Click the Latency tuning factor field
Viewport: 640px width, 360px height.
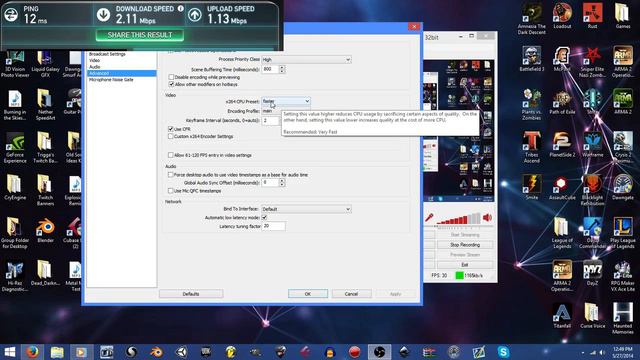click(x=273, y=226)
